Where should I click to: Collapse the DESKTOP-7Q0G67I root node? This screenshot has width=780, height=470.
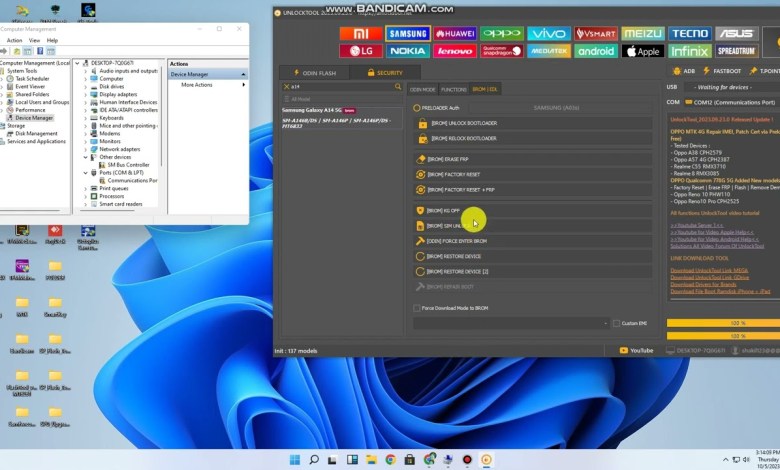click(77, 63)
